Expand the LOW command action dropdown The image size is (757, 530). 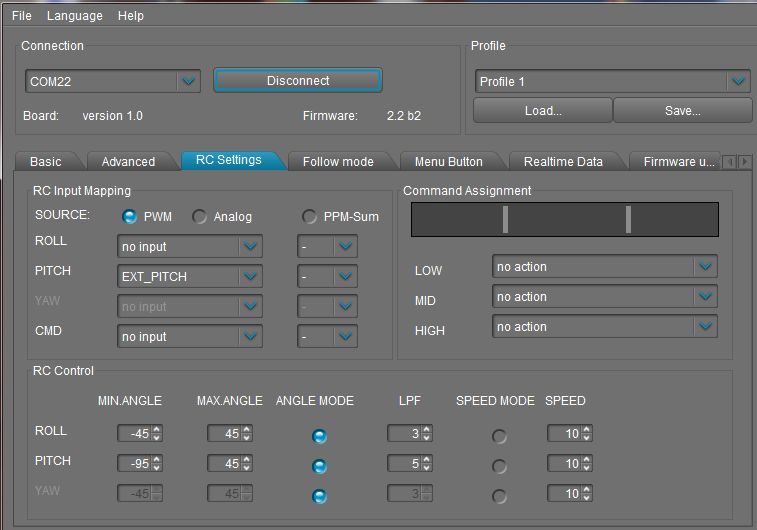coord(706,266)
